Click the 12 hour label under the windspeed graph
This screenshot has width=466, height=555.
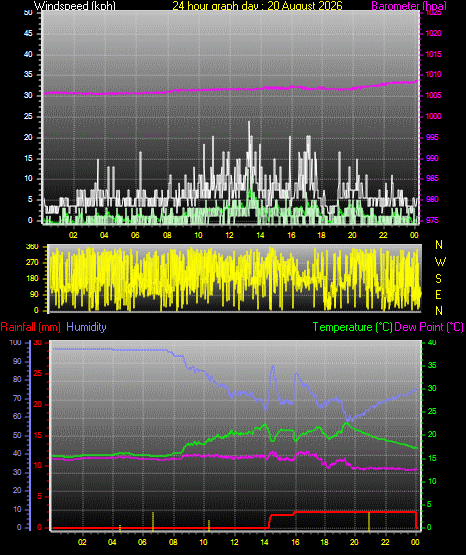tap(229, 235)
